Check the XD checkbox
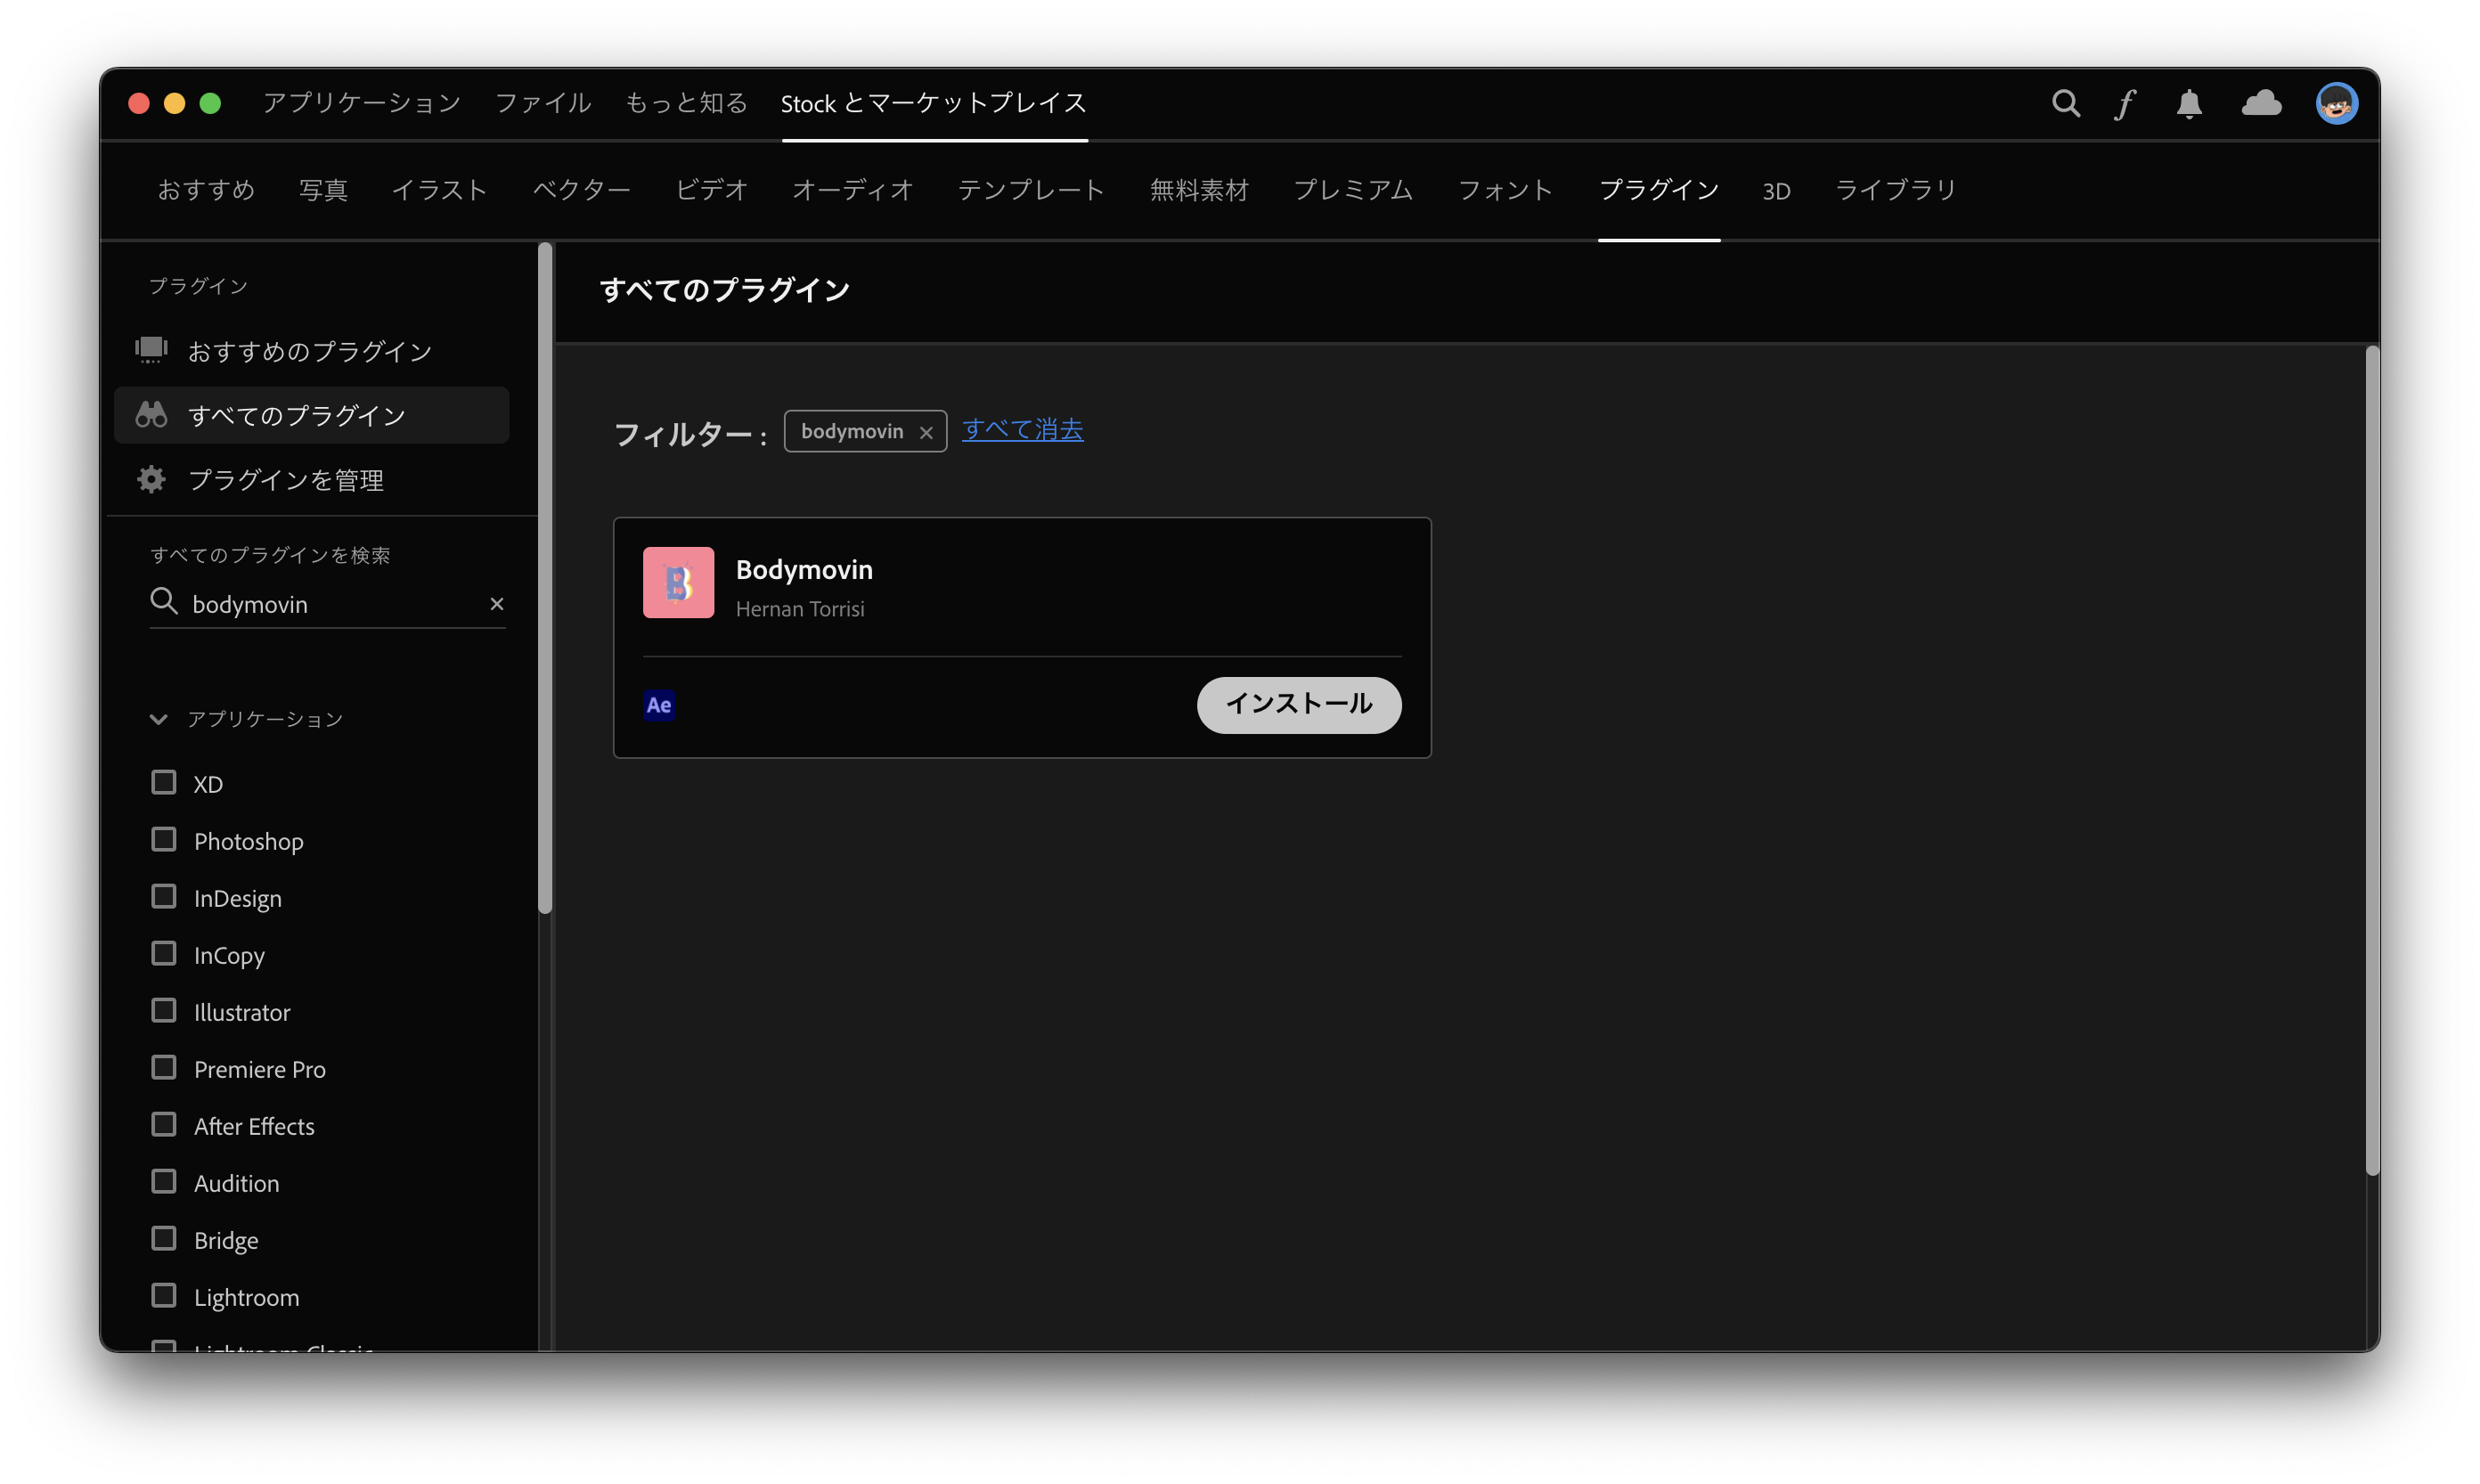Viewport: 2480px width, 1484px height. [163, 782]
